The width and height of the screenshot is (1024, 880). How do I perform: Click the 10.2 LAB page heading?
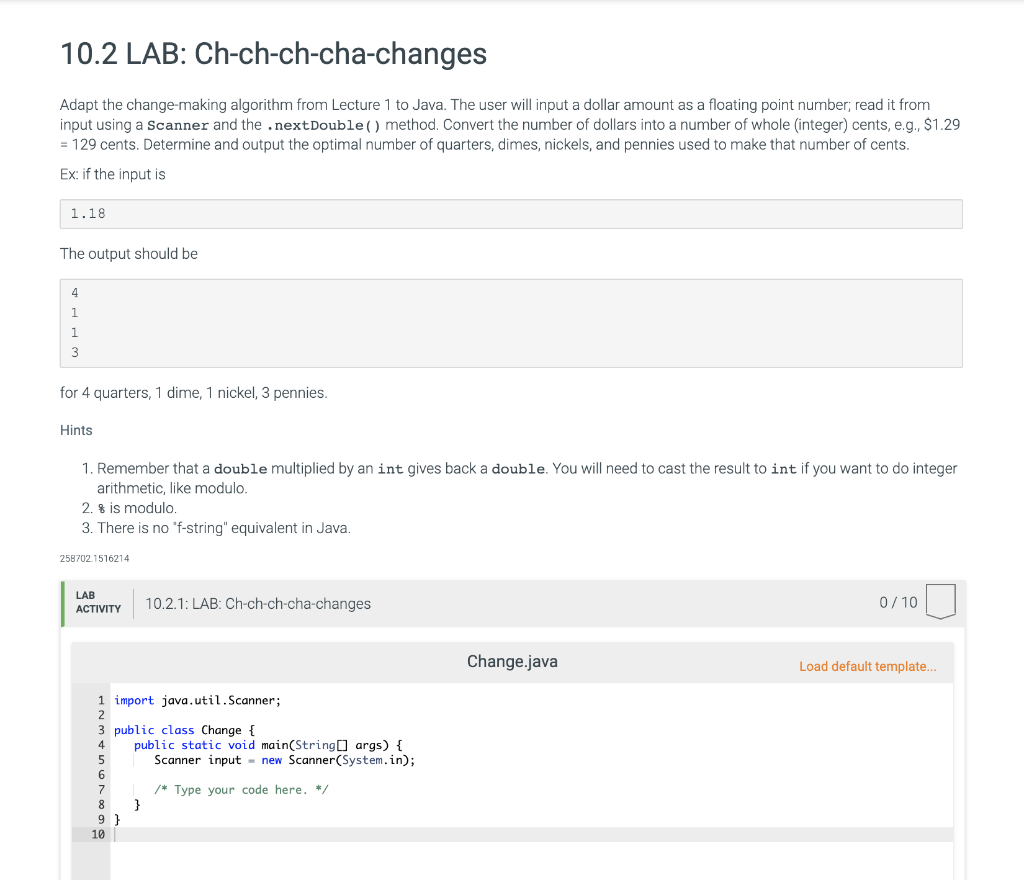272,55
